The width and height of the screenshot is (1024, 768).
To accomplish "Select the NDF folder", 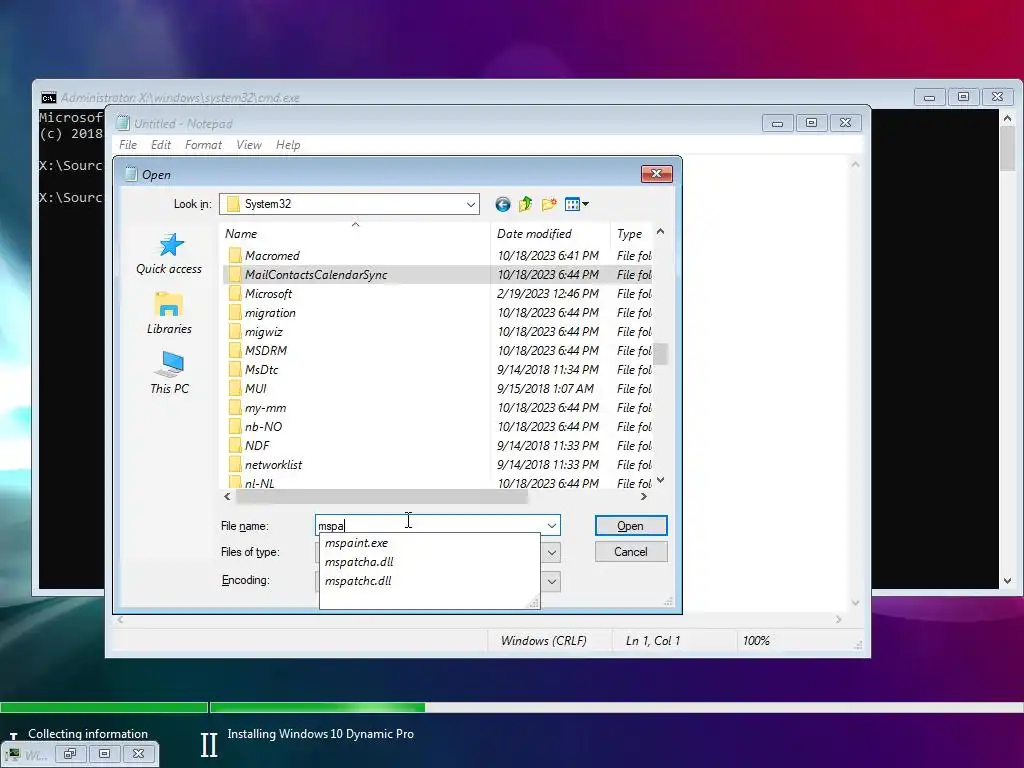I will (257, 446).
